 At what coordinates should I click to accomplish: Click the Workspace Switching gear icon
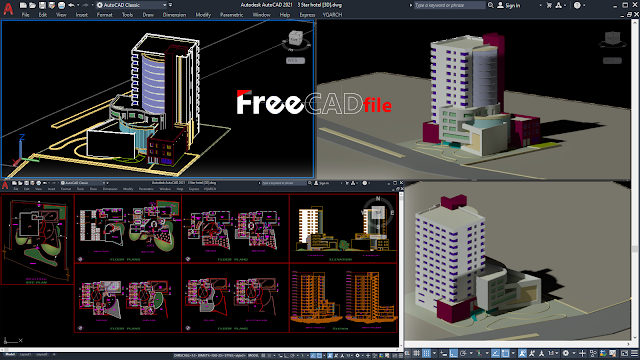[566, 353]
